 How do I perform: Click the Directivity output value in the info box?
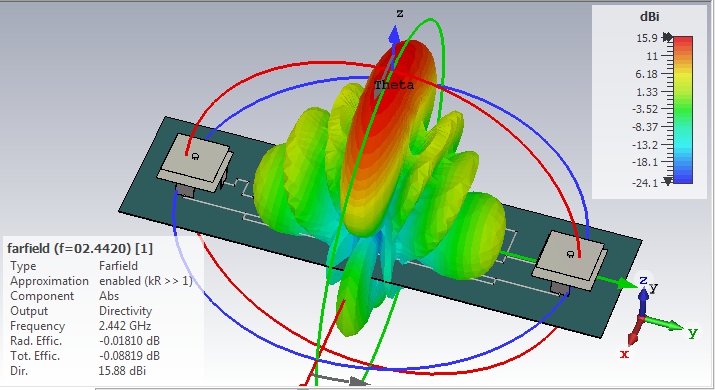tap(125, 311)
